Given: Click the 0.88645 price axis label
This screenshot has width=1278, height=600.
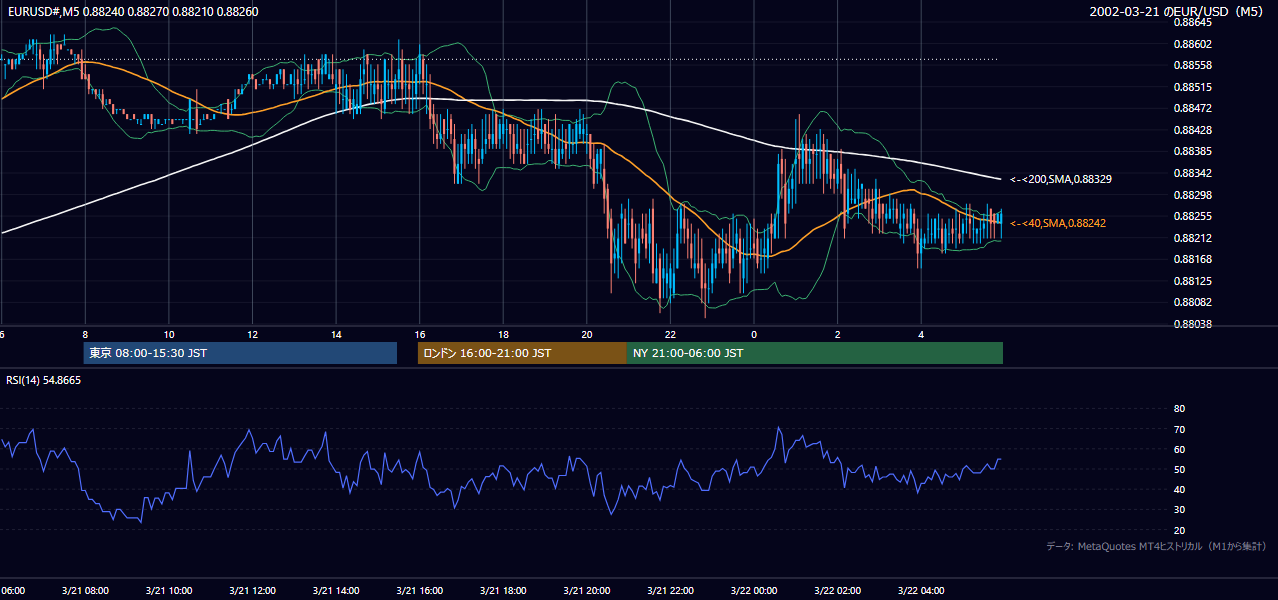Looking at the screenshot, I should [x=1192, y=22].
